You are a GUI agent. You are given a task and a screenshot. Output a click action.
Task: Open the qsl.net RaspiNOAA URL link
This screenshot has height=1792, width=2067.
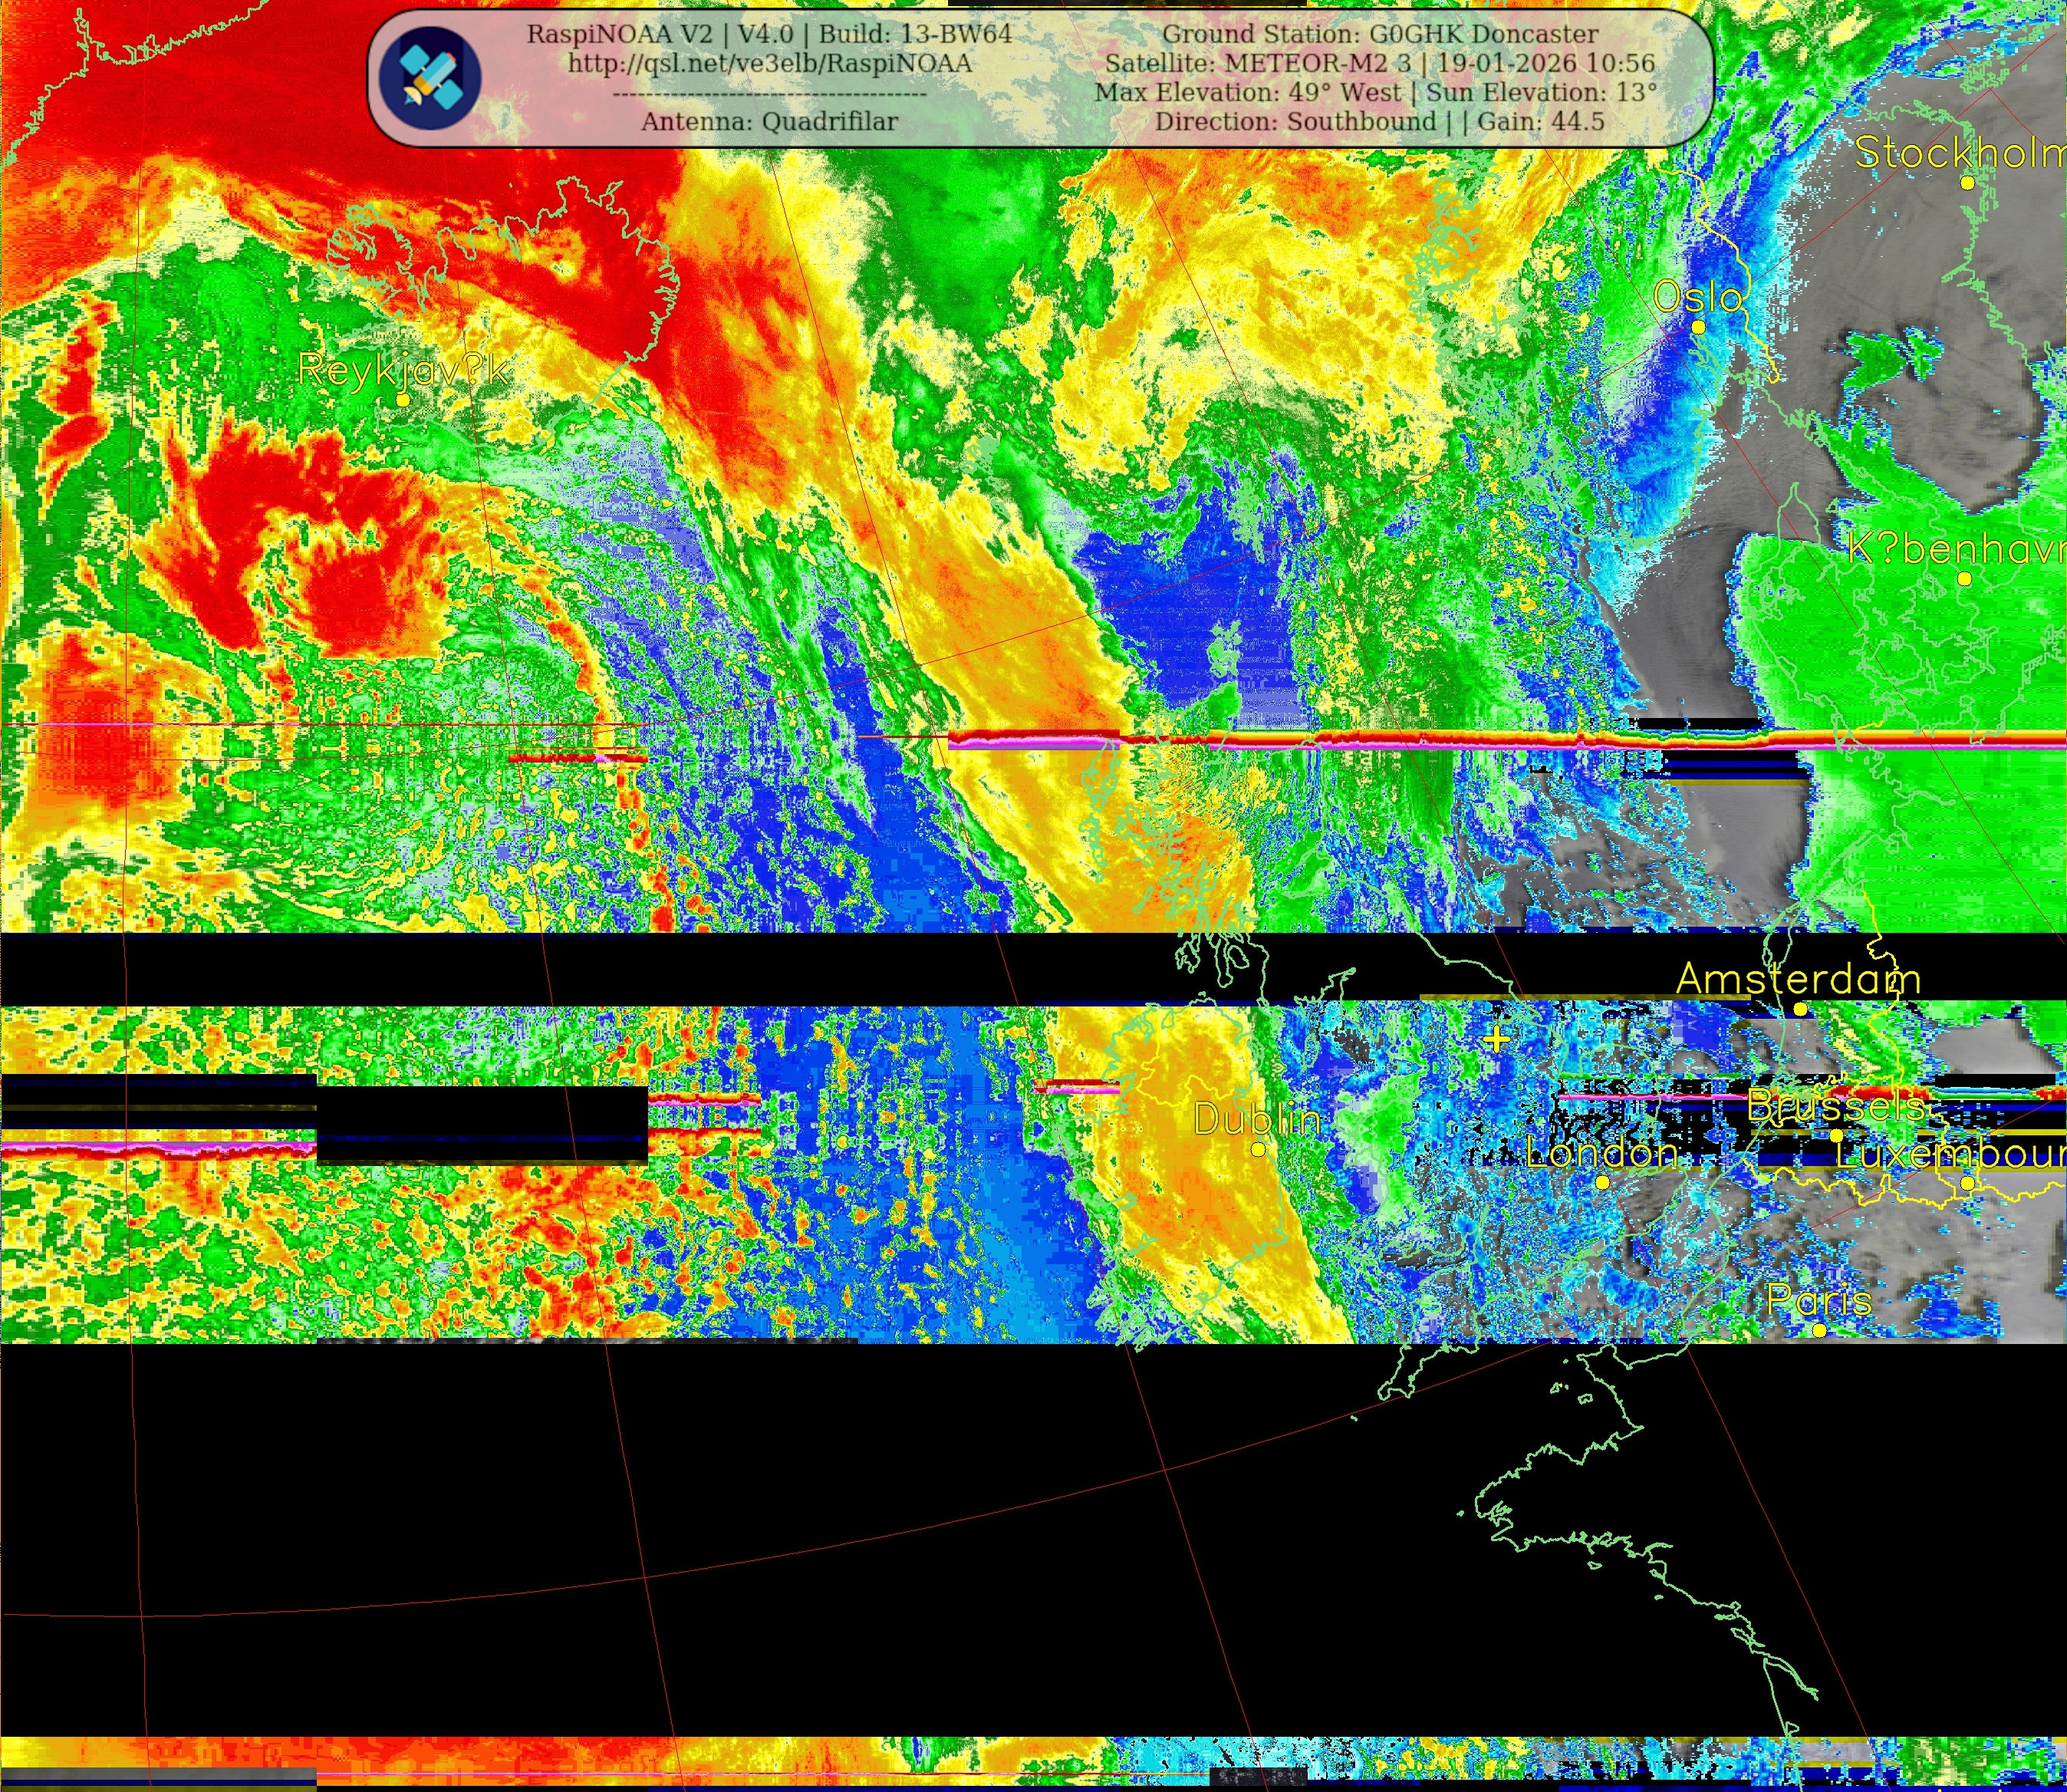(769, 63)
